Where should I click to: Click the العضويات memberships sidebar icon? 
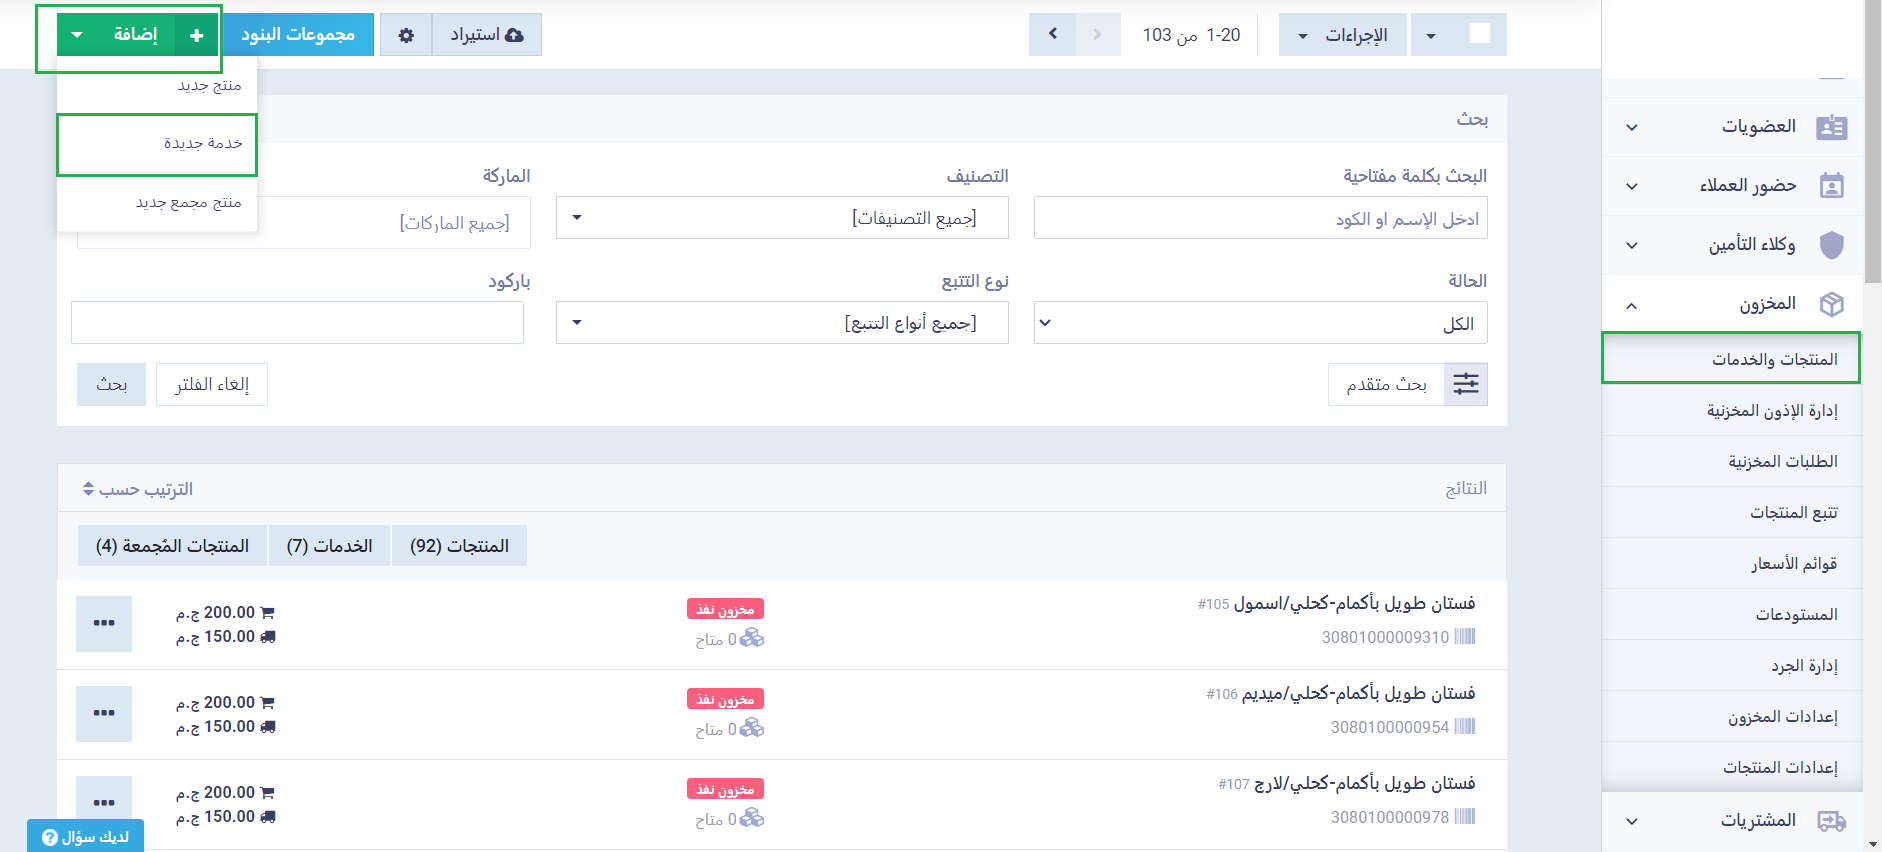[1831, 127]
